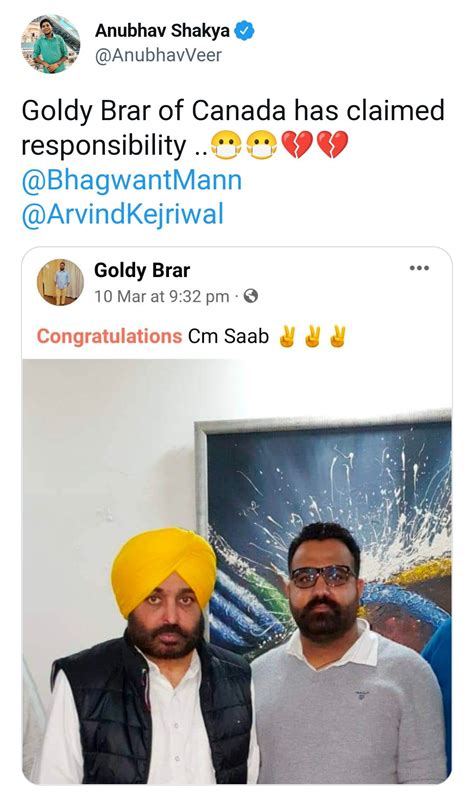Open the Anubhav Shakya display name

point(162,31)
